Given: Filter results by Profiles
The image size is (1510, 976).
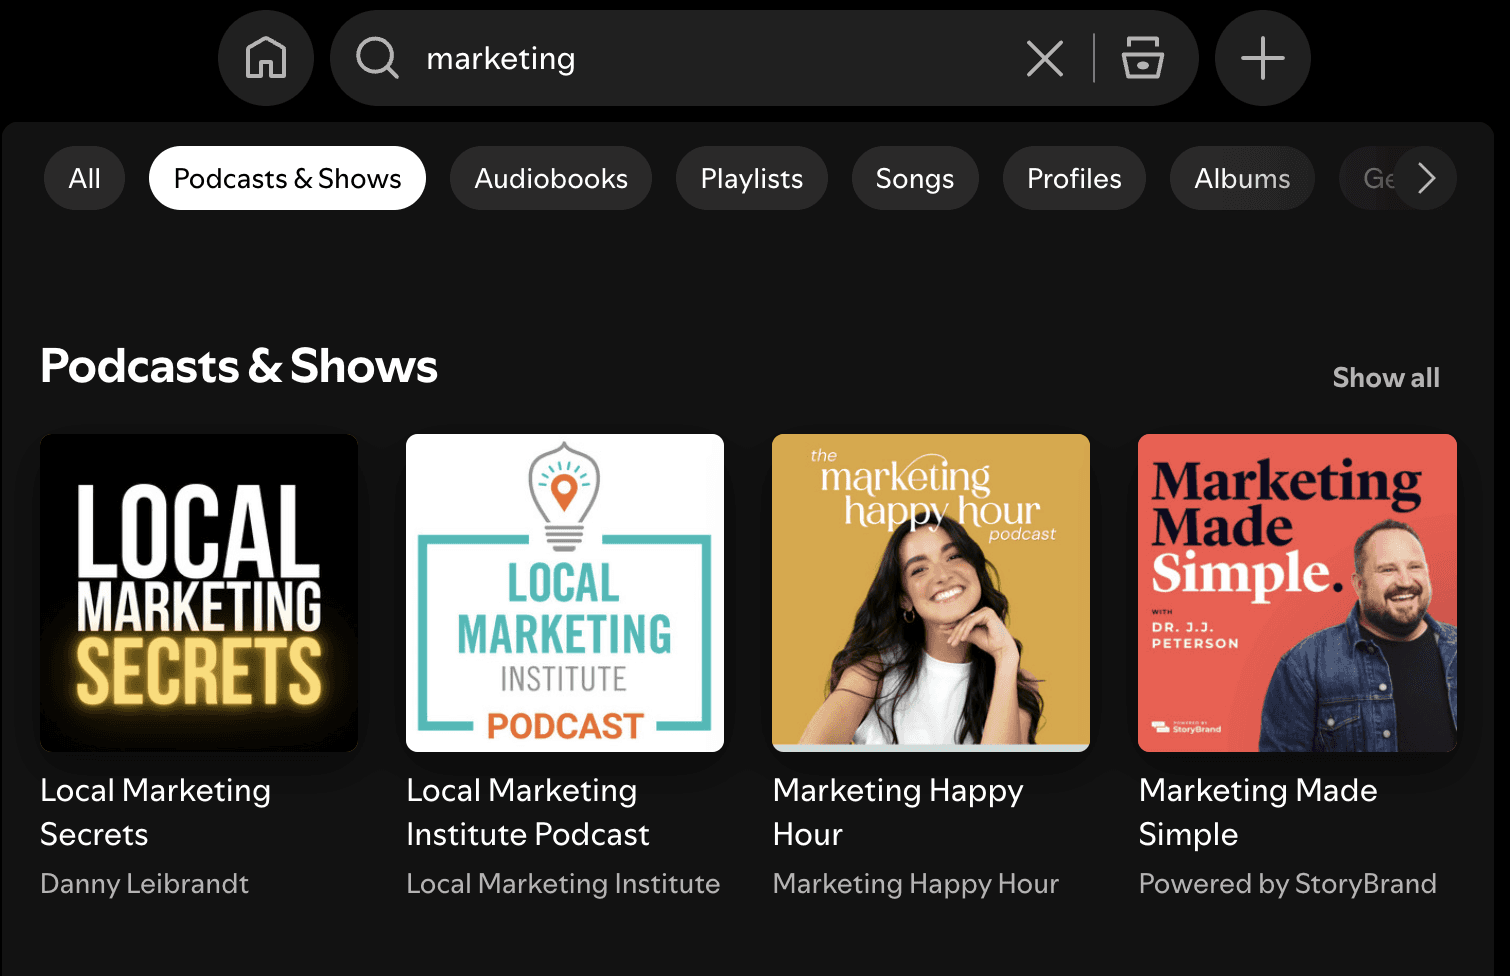Looking at the screenshot, I should [x=1073, y=177].
